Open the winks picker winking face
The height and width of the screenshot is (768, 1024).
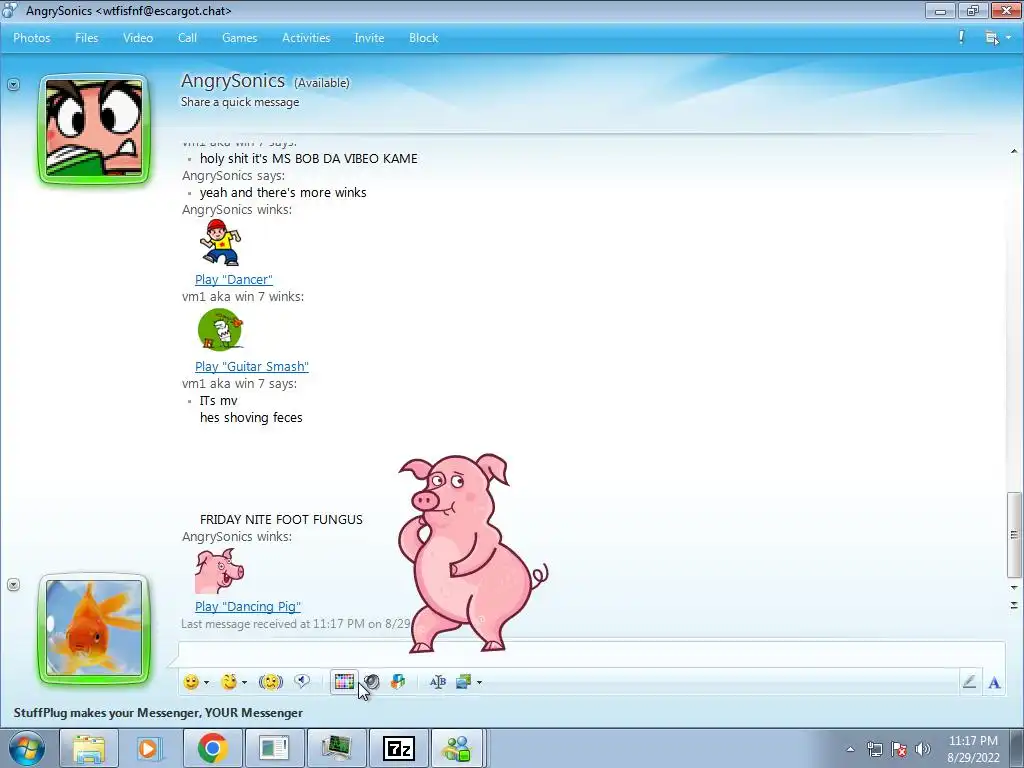click(x=229, y=682)
